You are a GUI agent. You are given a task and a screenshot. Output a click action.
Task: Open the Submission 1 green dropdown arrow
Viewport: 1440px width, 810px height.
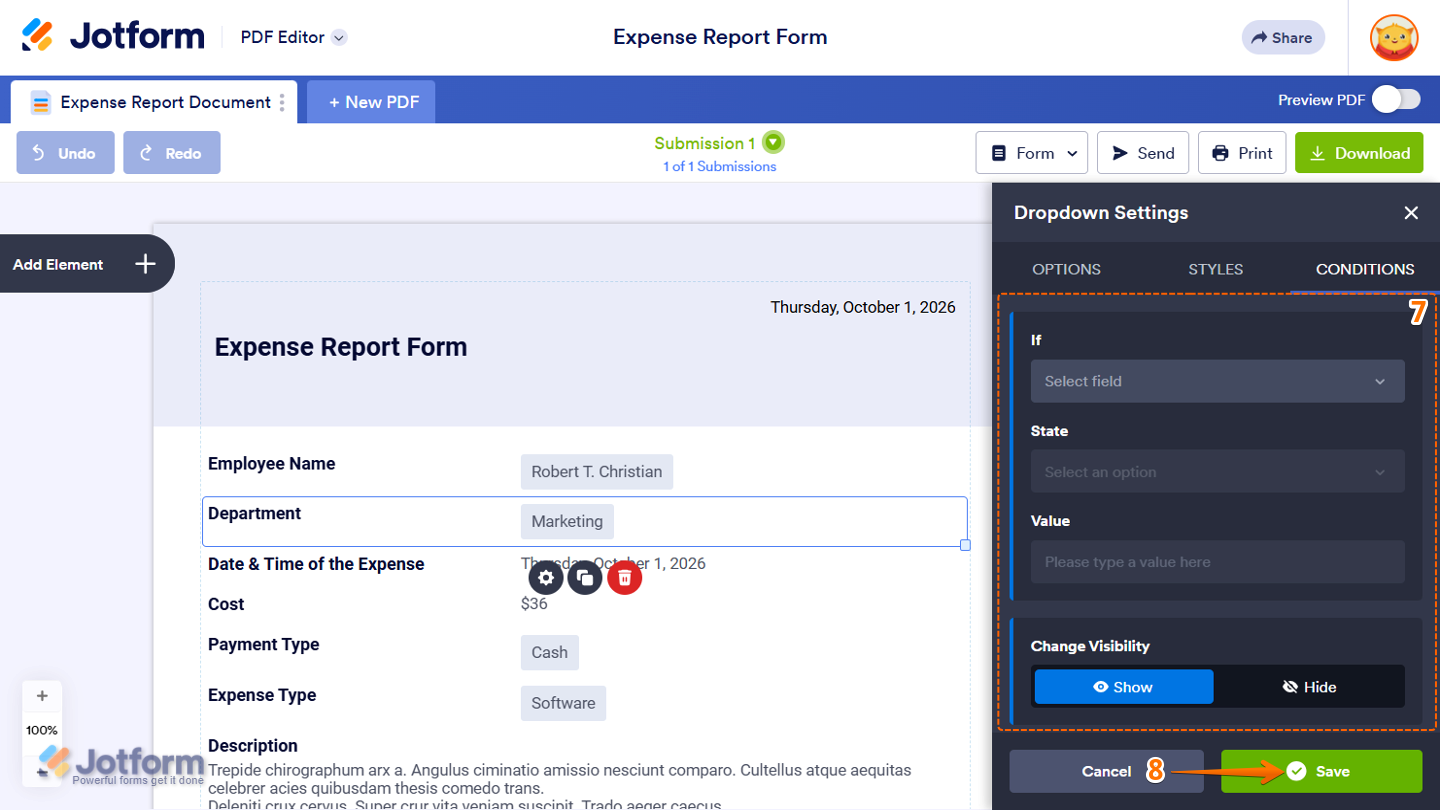[773, 142]
